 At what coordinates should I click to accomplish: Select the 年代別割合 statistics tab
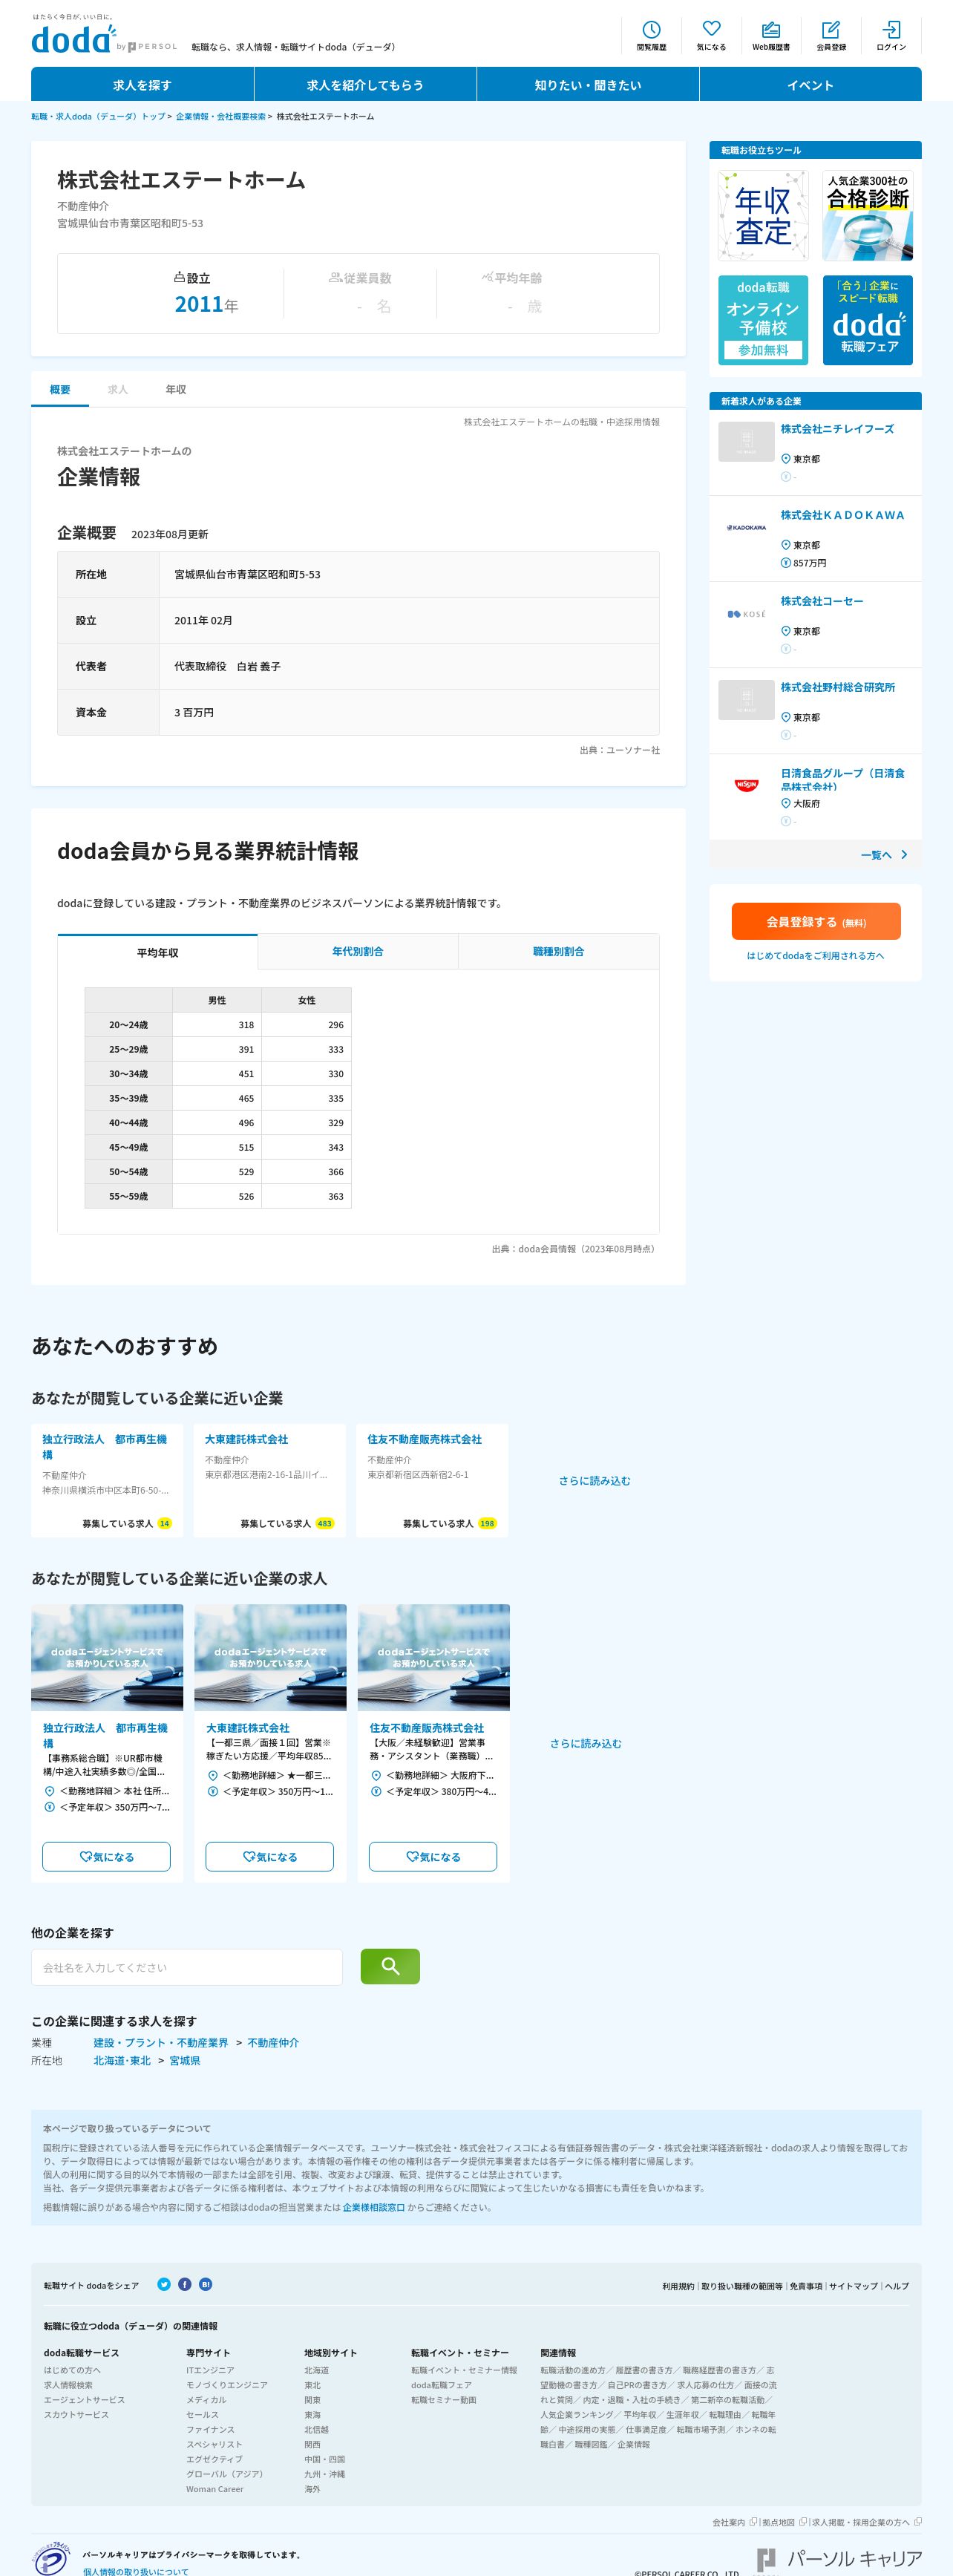point(358,951)
